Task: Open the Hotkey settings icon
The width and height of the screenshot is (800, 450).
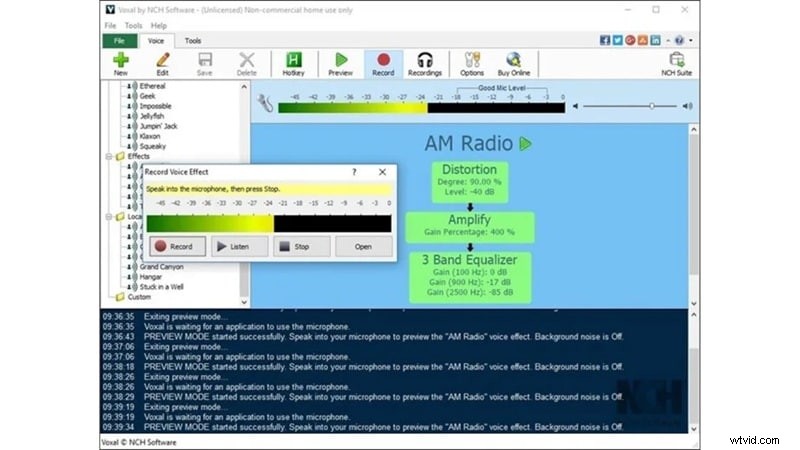Action: click(x=294, y=61)
